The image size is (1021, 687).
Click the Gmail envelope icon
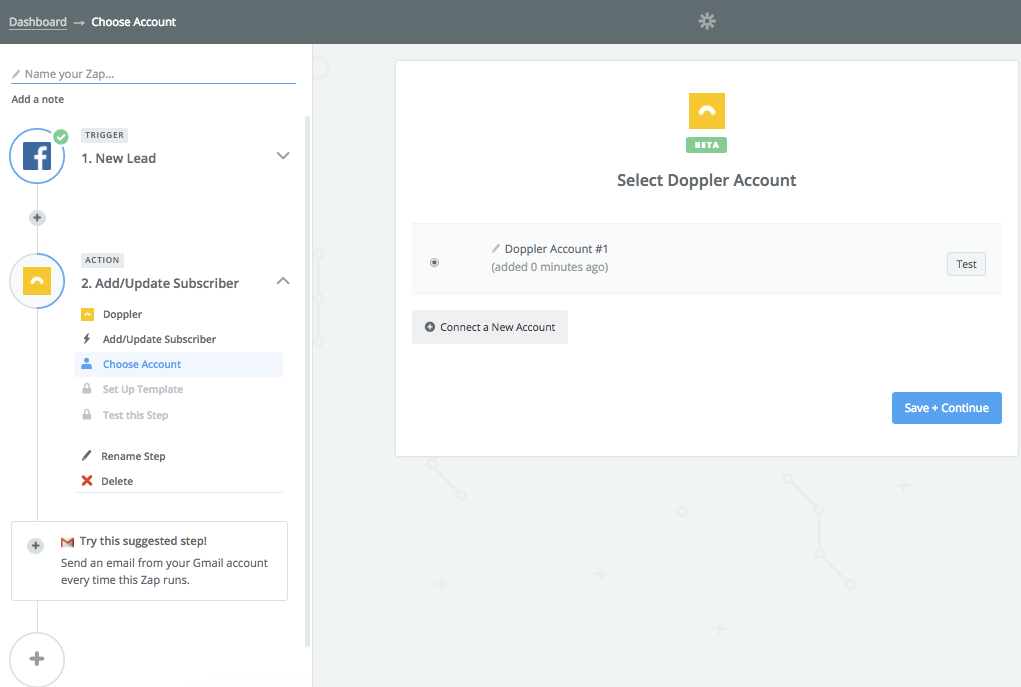(67, 542)
